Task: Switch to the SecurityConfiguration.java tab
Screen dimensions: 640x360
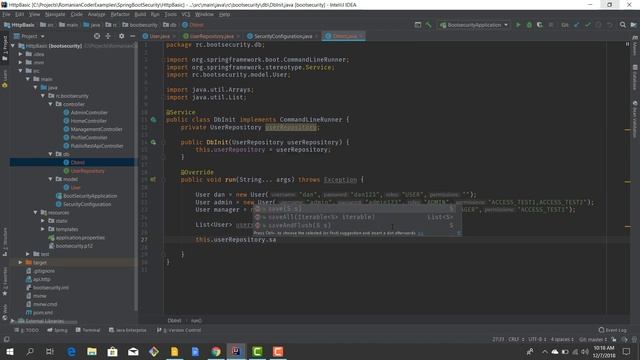Action: point(283,36)
